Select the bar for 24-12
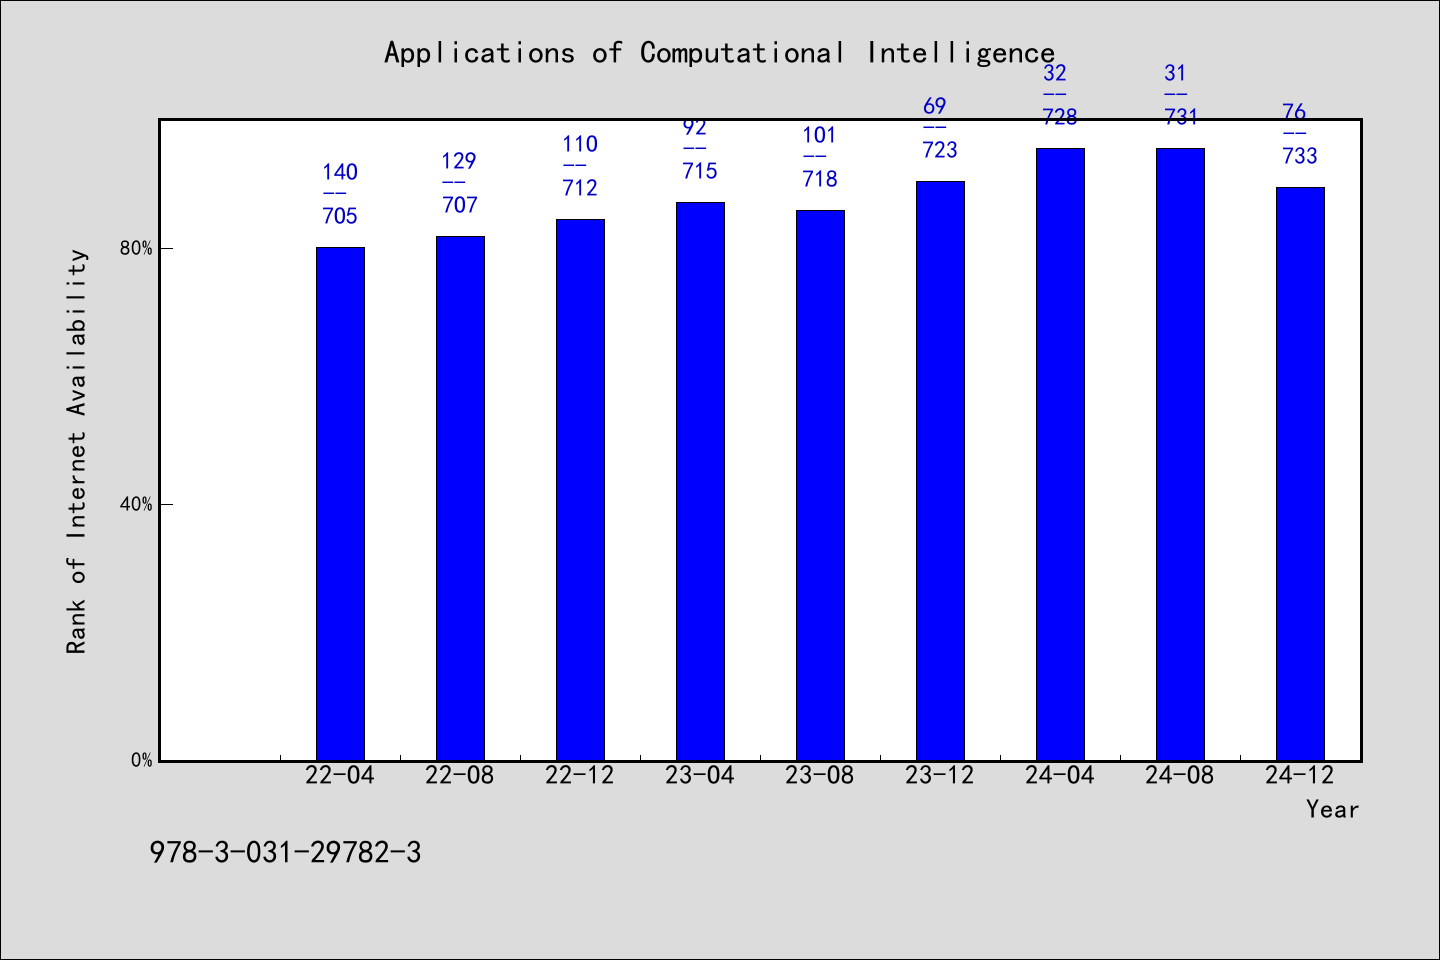Image resolution: width=1440 pixels, height=960 pixels. (1300, 474)
